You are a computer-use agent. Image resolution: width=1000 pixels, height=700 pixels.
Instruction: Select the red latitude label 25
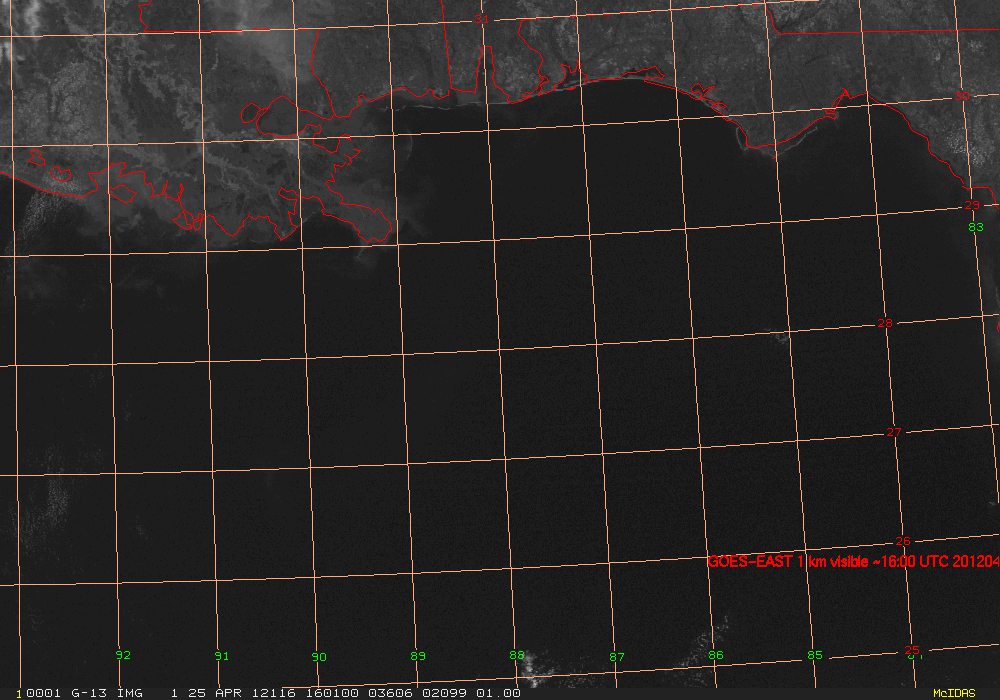912,650
